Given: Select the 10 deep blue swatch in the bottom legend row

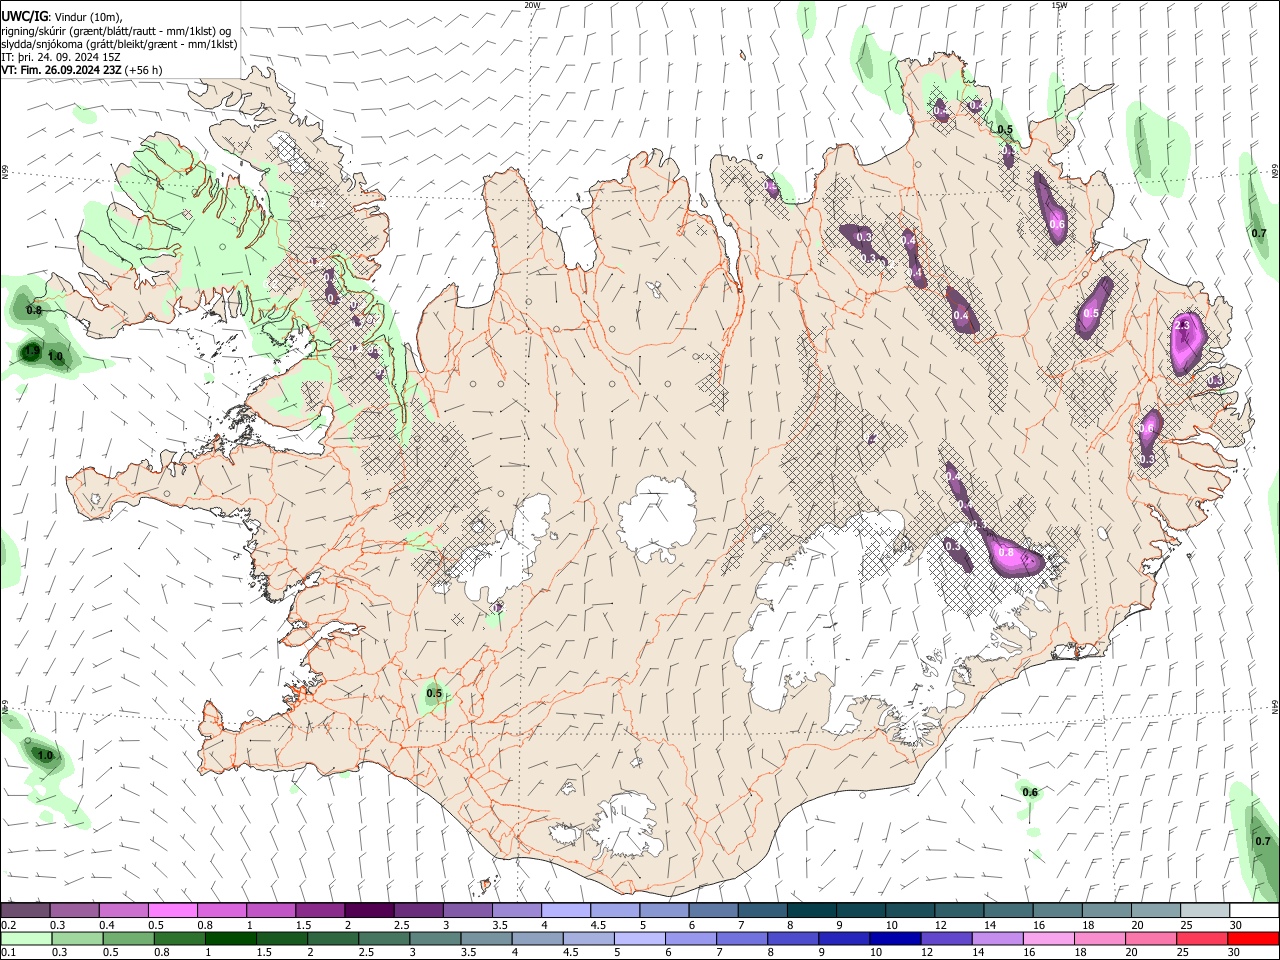Looking at the screenshot, I should click(894, 938).
